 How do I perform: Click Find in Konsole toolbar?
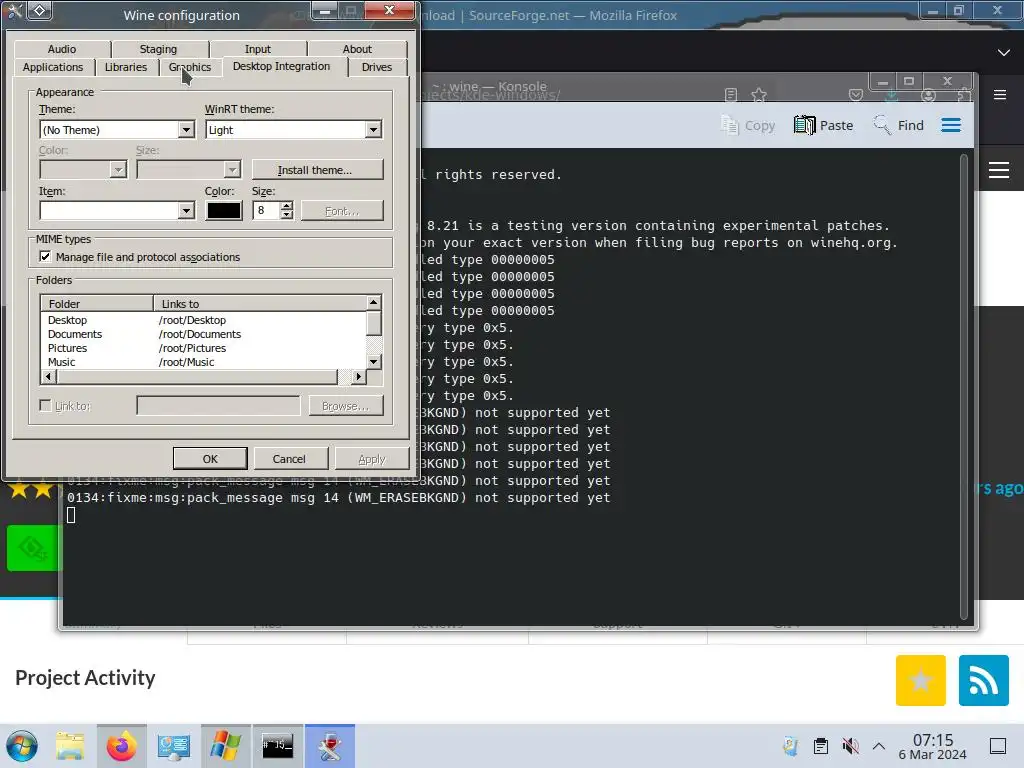pos(899,125)
